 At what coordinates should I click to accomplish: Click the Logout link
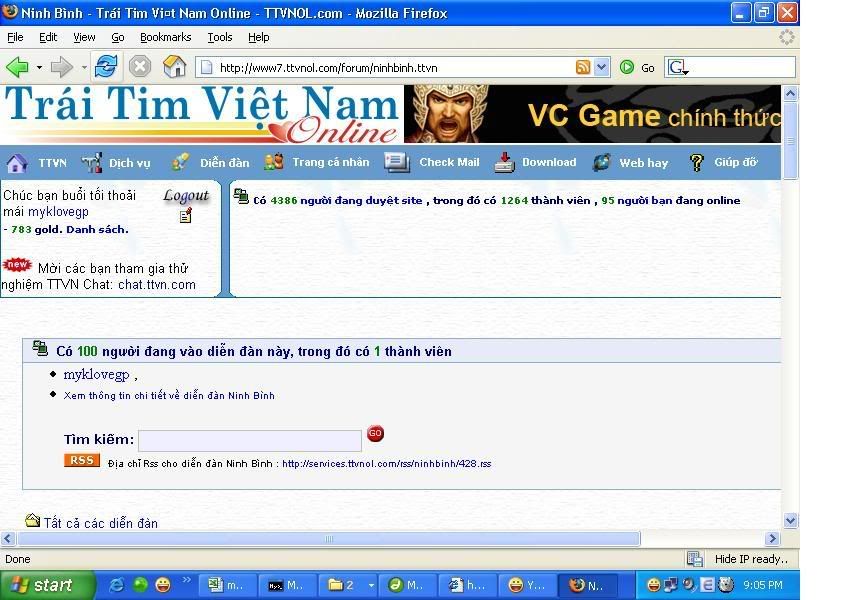(x=186, y=196)
